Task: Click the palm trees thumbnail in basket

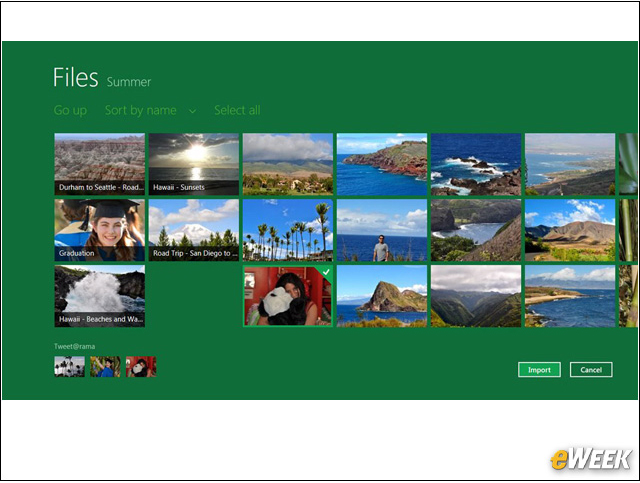Action: 69,367
